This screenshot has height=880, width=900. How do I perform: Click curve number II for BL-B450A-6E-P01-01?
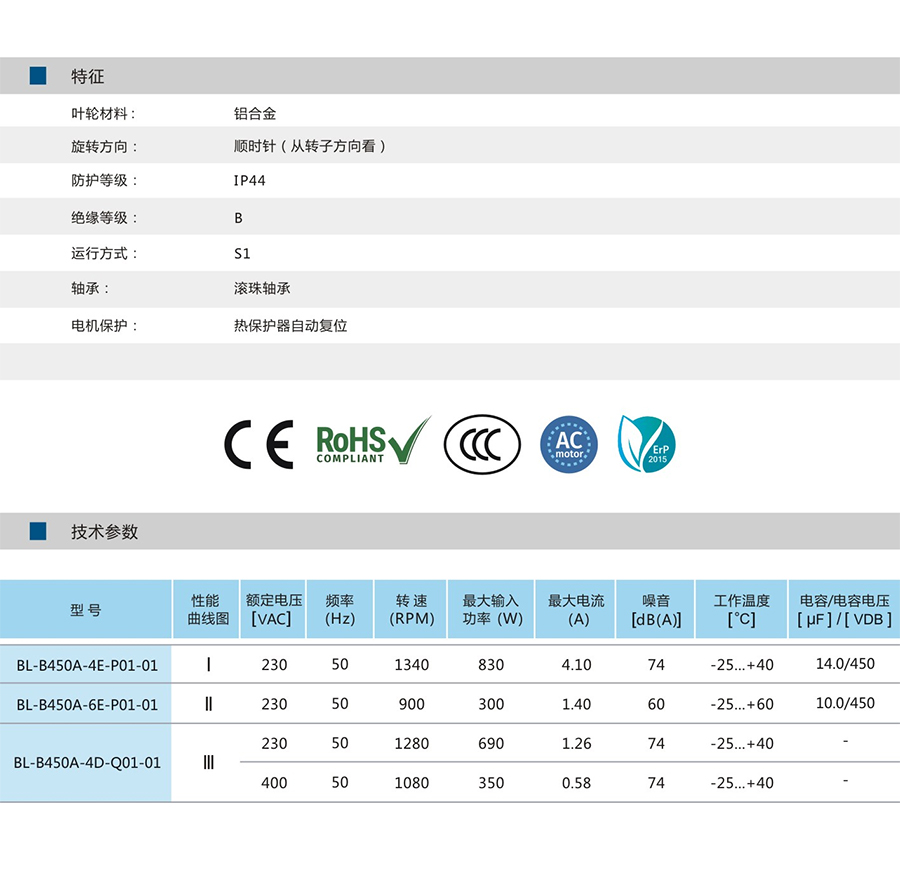click(208, 704)
